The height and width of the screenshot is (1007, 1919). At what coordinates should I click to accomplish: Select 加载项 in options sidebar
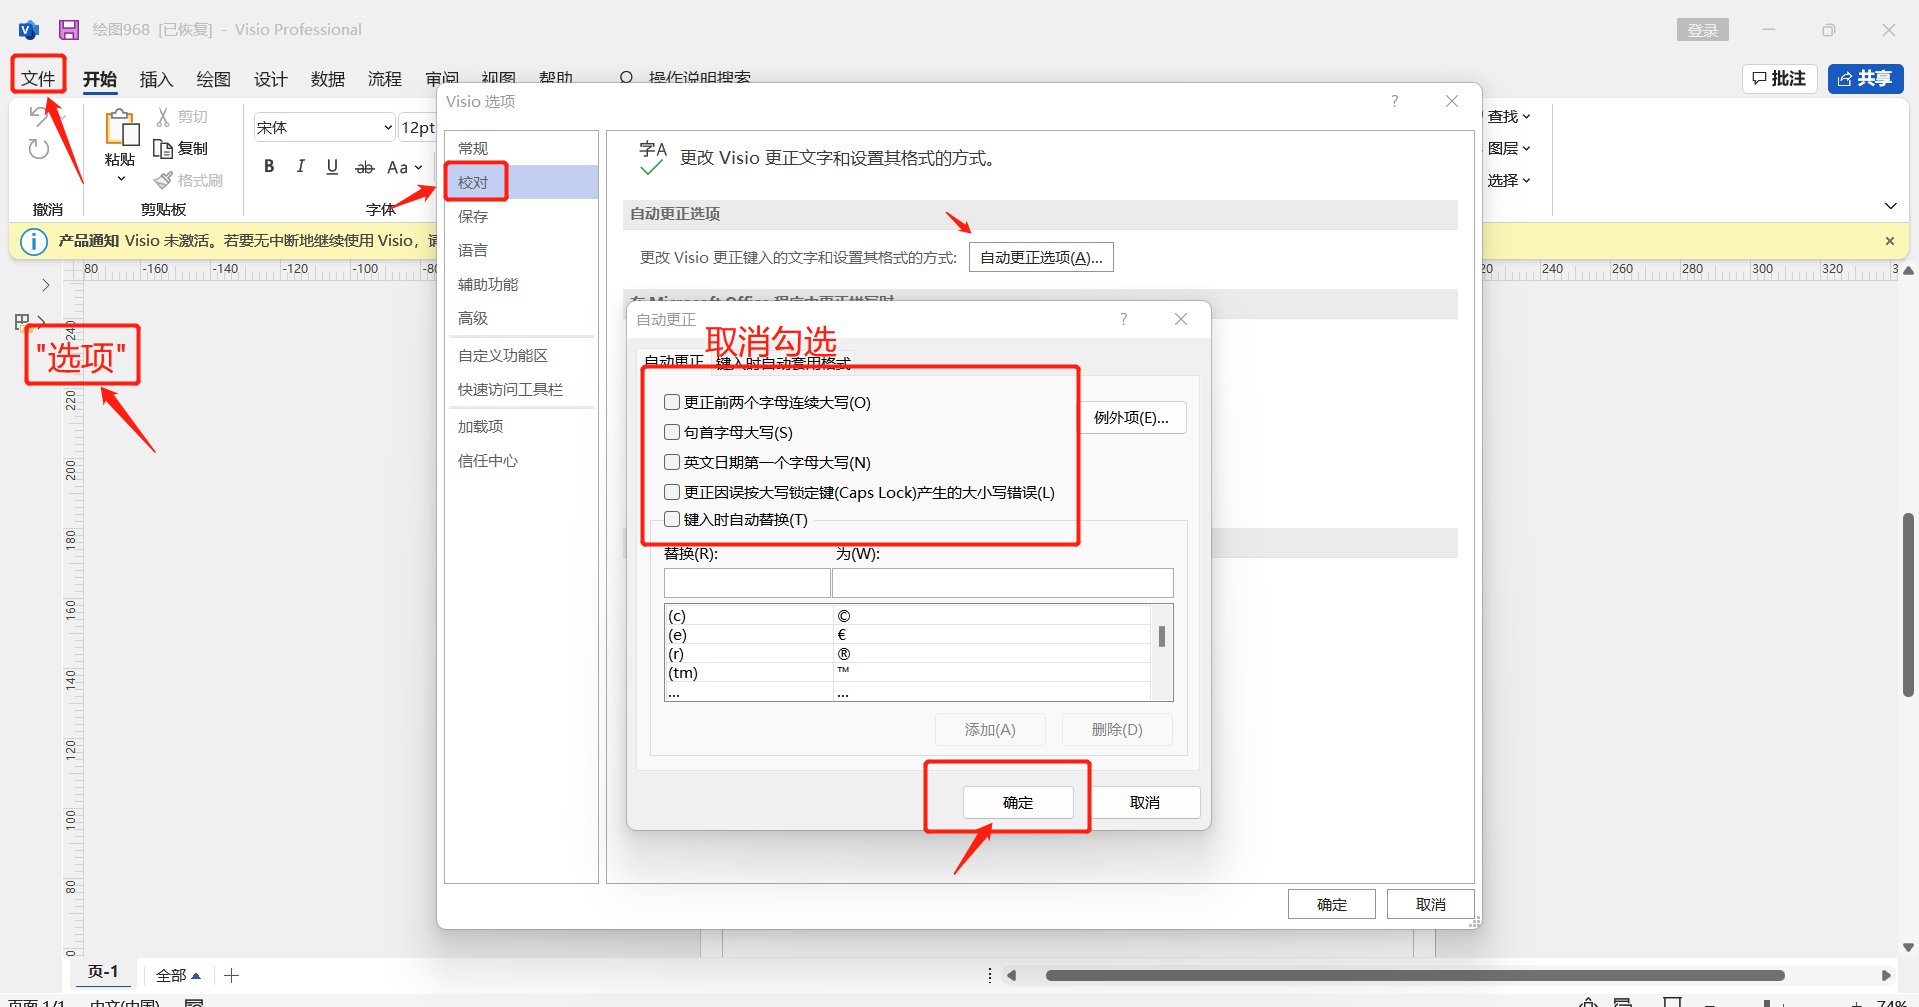tap(521, 426)
